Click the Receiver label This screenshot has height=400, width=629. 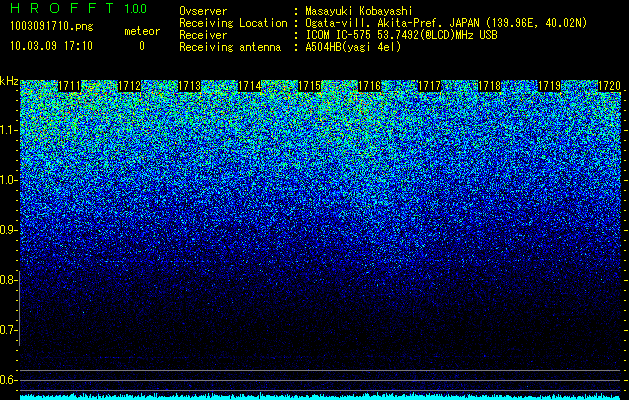203,35
